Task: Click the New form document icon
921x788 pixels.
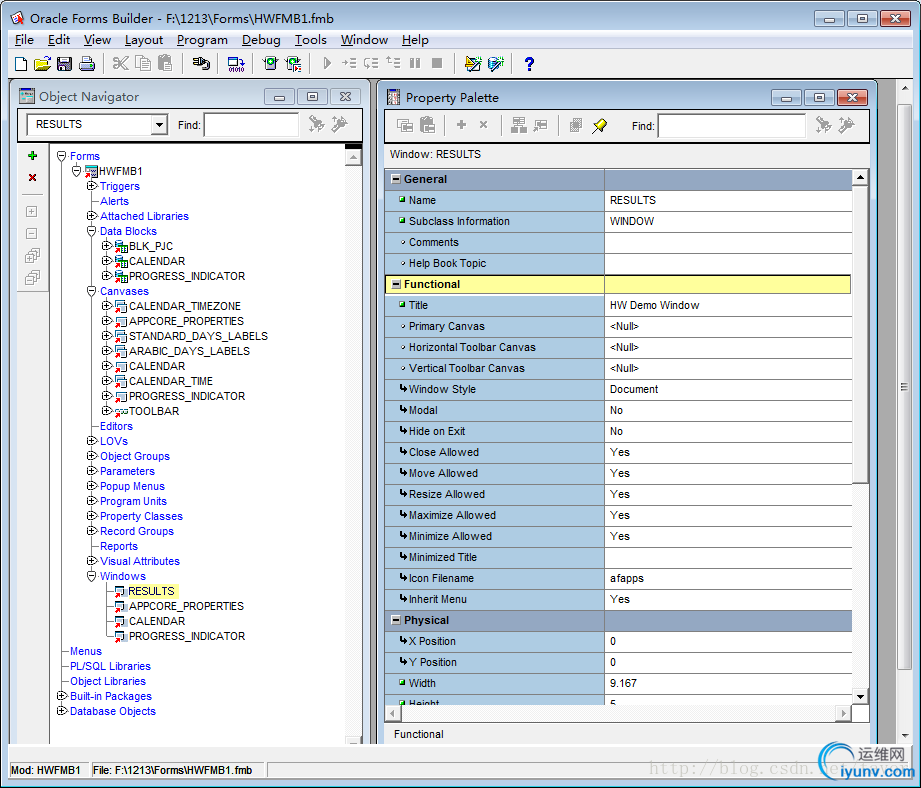Action: pos(21,63)
